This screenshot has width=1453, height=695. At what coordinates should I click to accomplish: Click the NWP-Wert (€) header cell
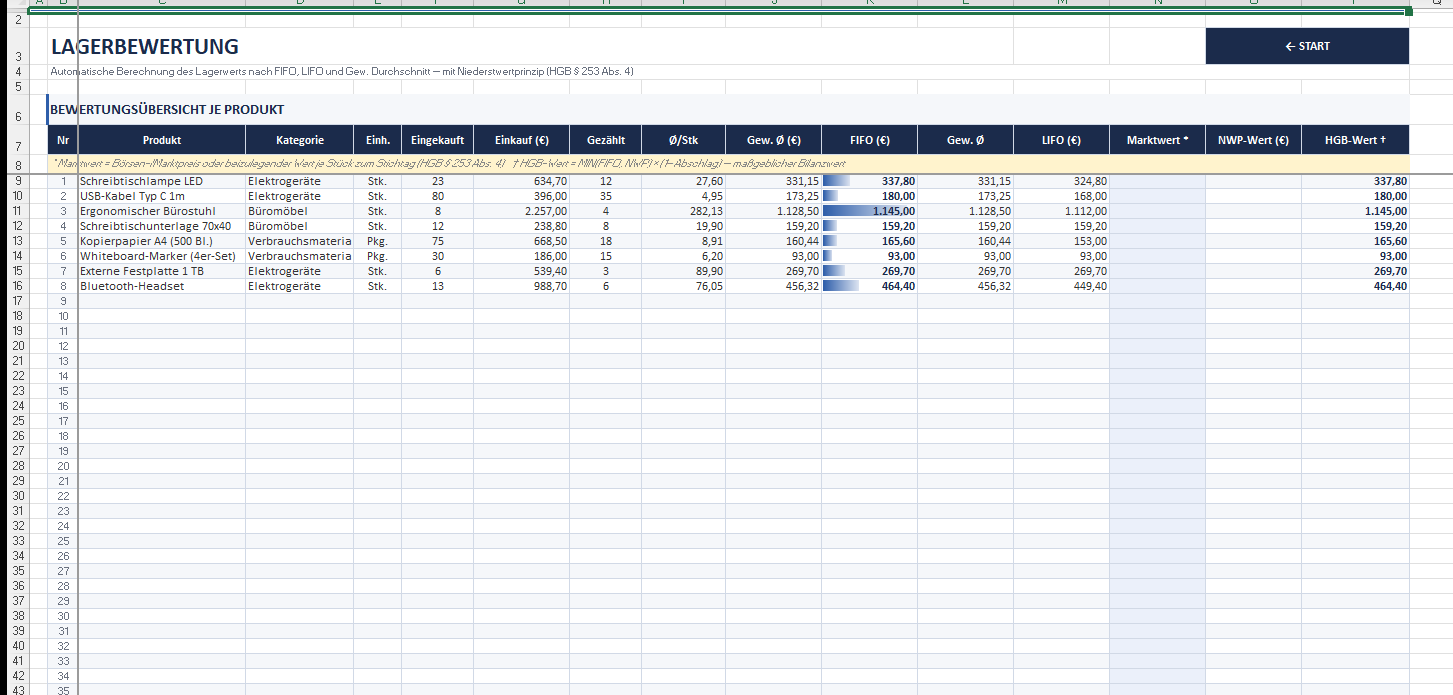pos(1253,140)
